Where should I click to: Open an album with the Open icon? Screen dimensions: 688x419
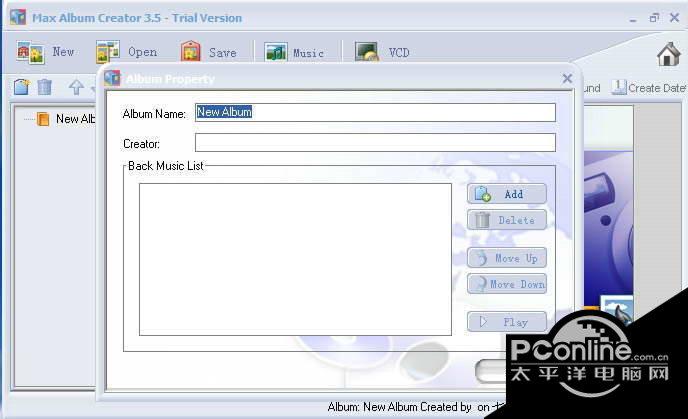coord(108,52)
